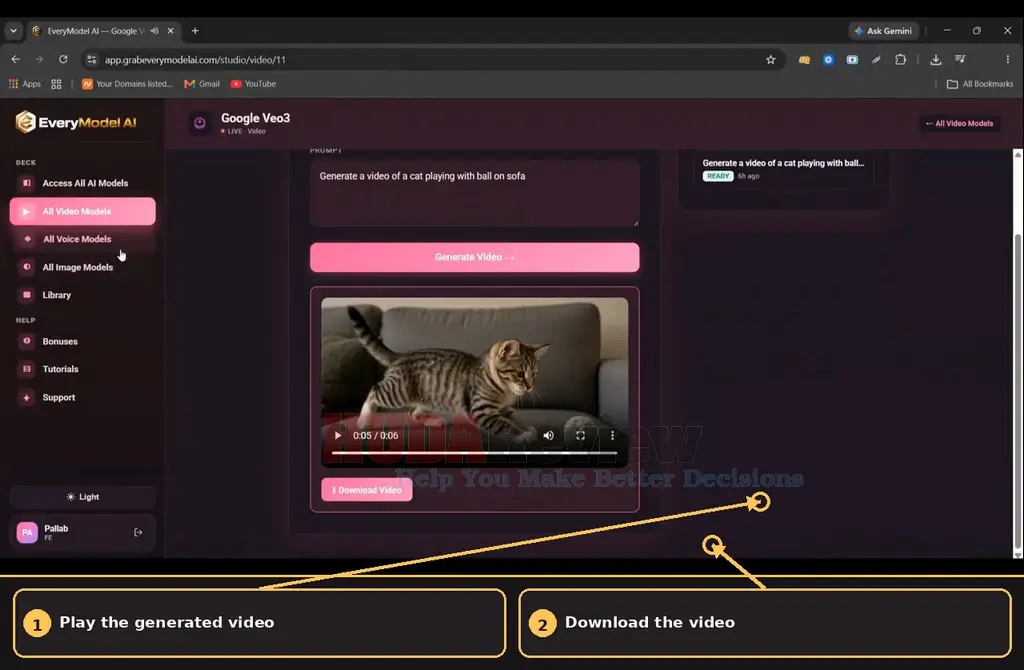The height and width of the screenshot is (670, 1024).
Task: Click the tab groups grid icon
Action: pyautogui.click(x=56, y=84)
